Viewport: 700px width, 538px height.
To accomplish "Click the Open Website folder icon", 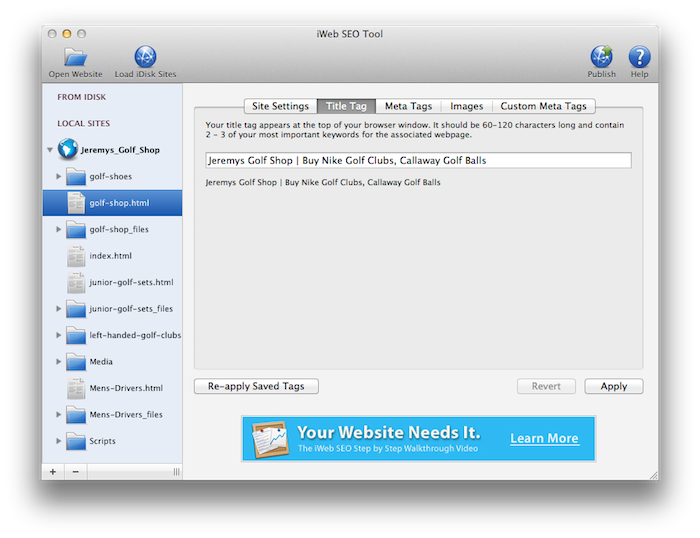I will tap(75, 57).
